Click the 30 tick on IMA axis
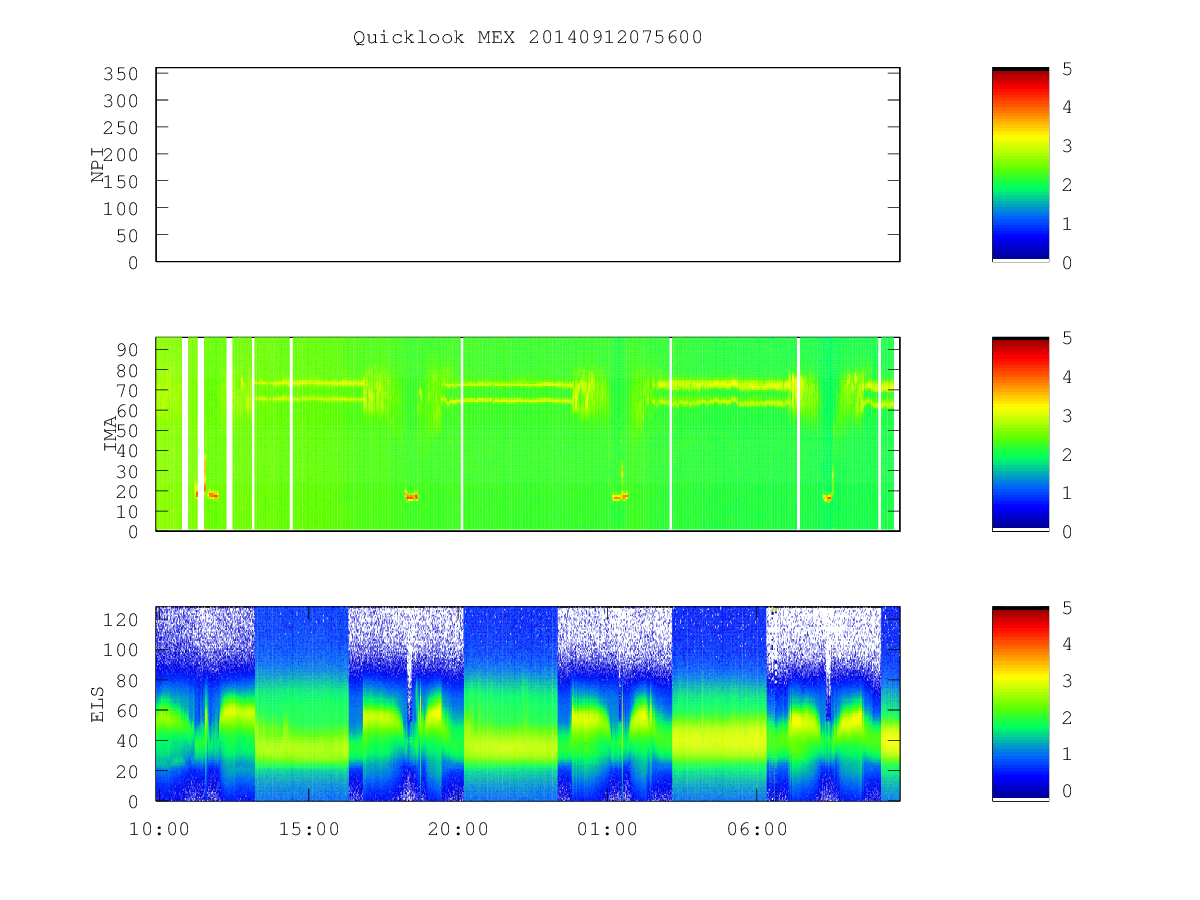Screen dimensions: 1200x900 (x=126, y=471)
